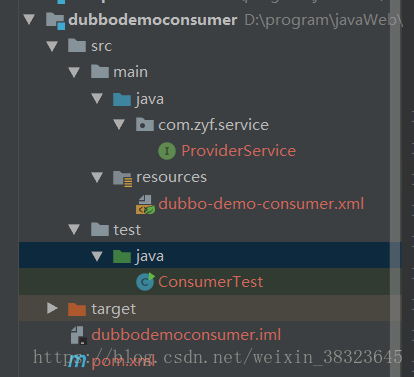The width and height of the screenshot is (414, 377).
Task: Collapse the resources folder arrow
Action: pos(97,177)
